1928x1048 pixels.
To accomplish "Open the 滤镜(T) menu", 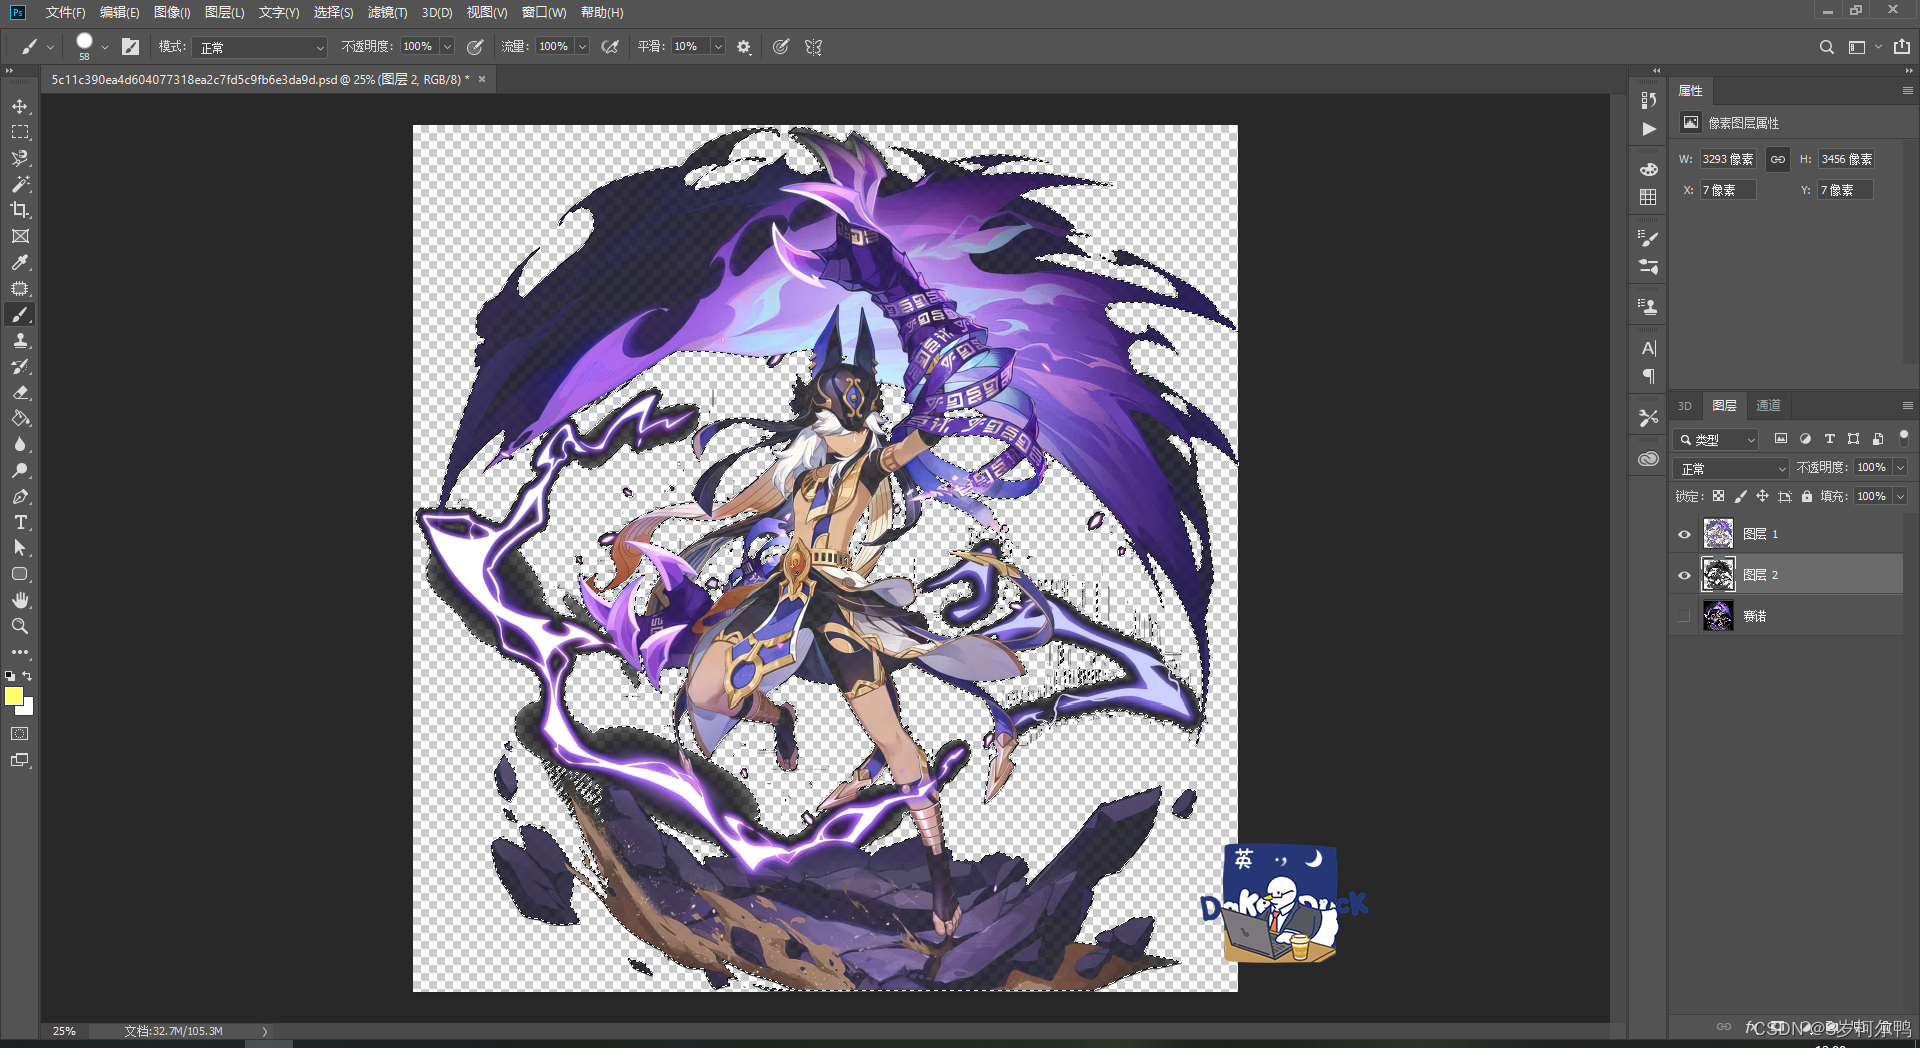I will (387, 12).
